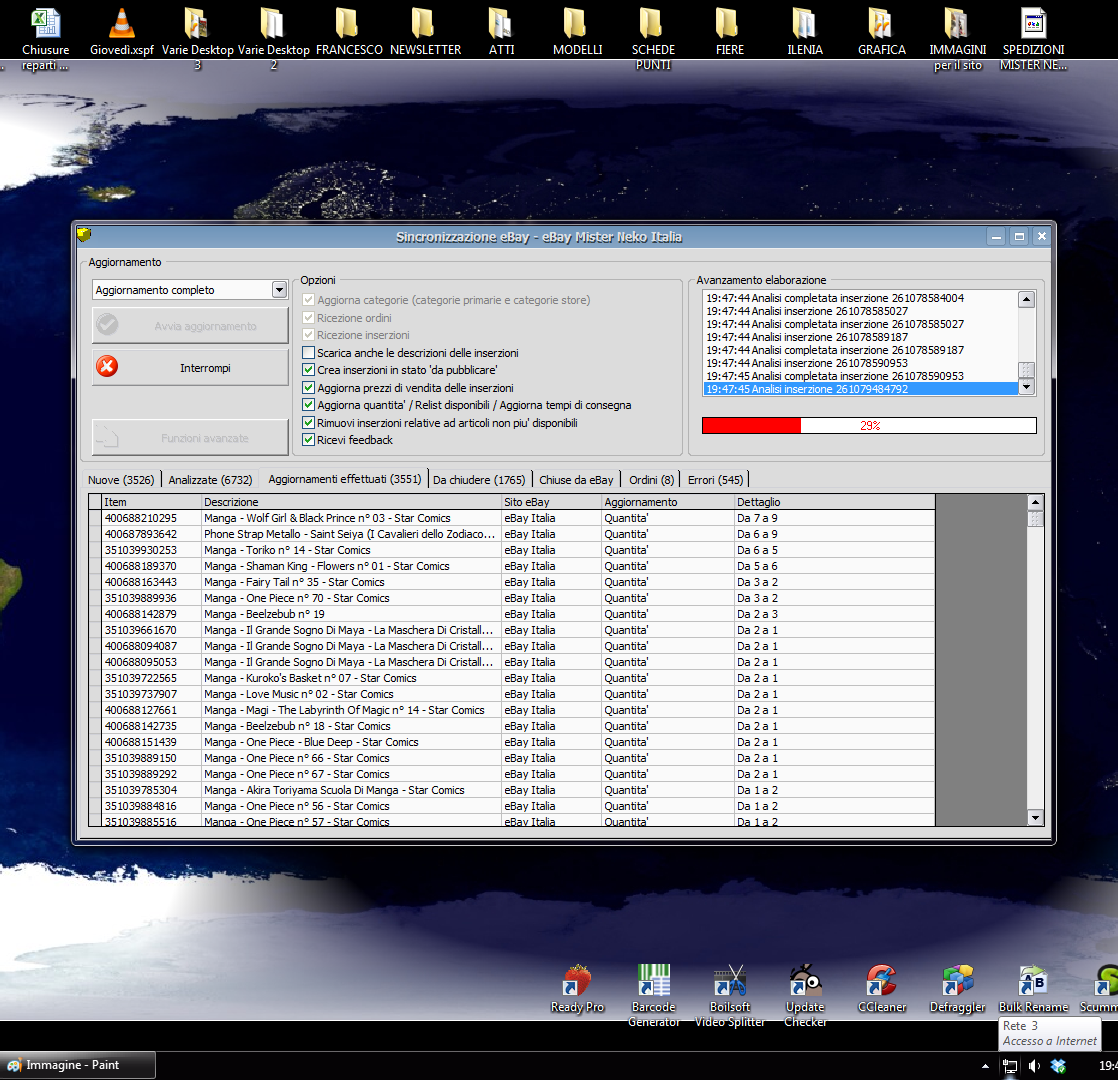Sort table by the 'Item' column header
Image resolution: width=1118 pixels, height=1080 pixels.
[152, 502]
